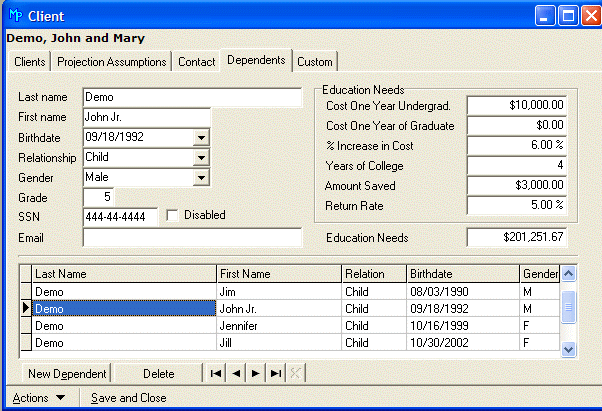Click the Last Name column header
Viewport: 602px width, 411px height.
(x=124, y=274)
